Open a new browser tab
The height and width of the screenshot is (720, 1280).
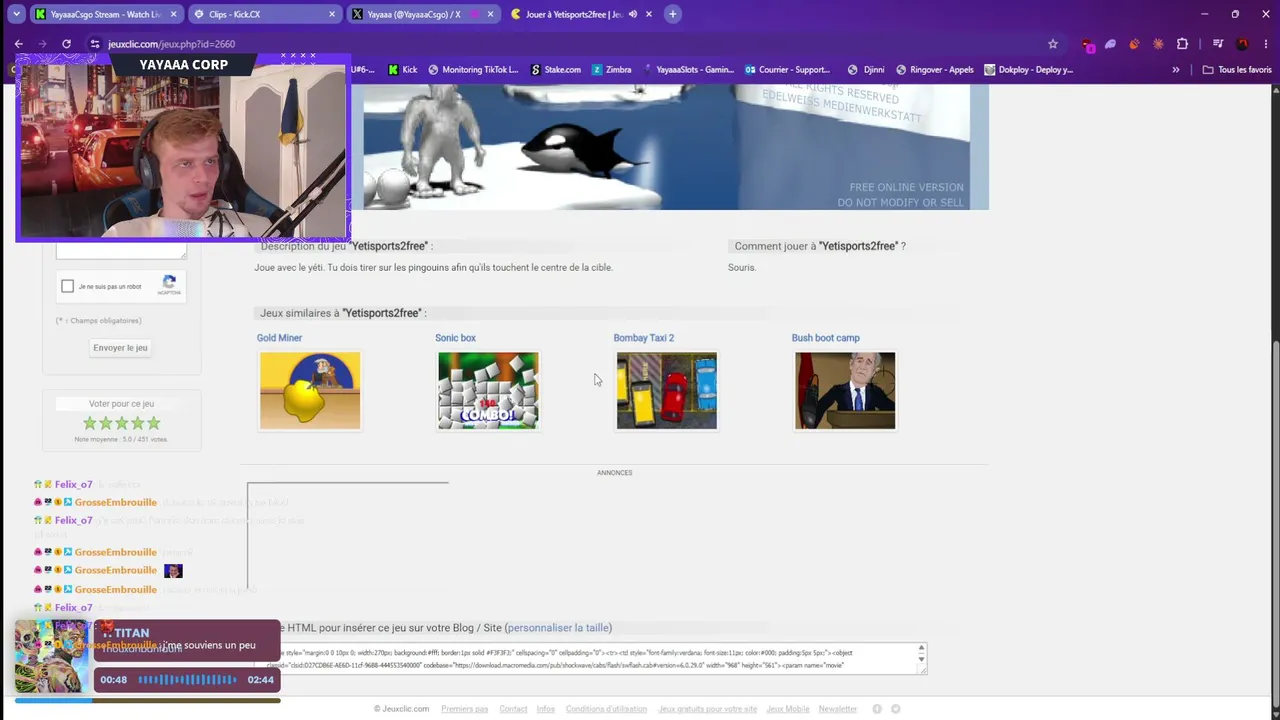[x=673, y=14]
